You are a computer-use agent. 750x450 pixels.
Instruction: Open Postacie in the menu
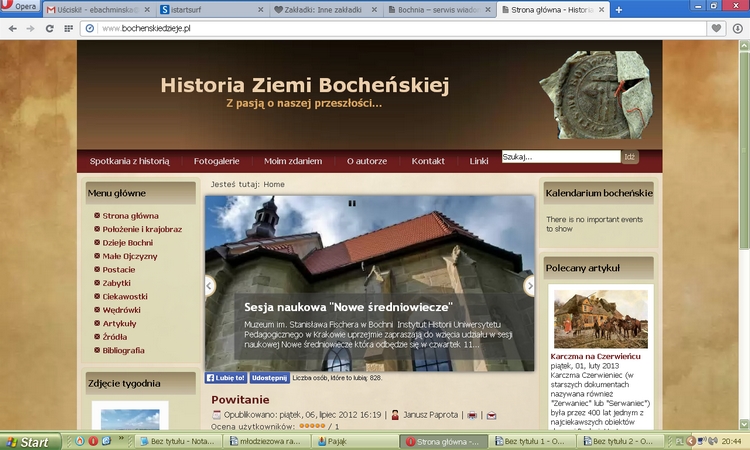coord(119,269)
